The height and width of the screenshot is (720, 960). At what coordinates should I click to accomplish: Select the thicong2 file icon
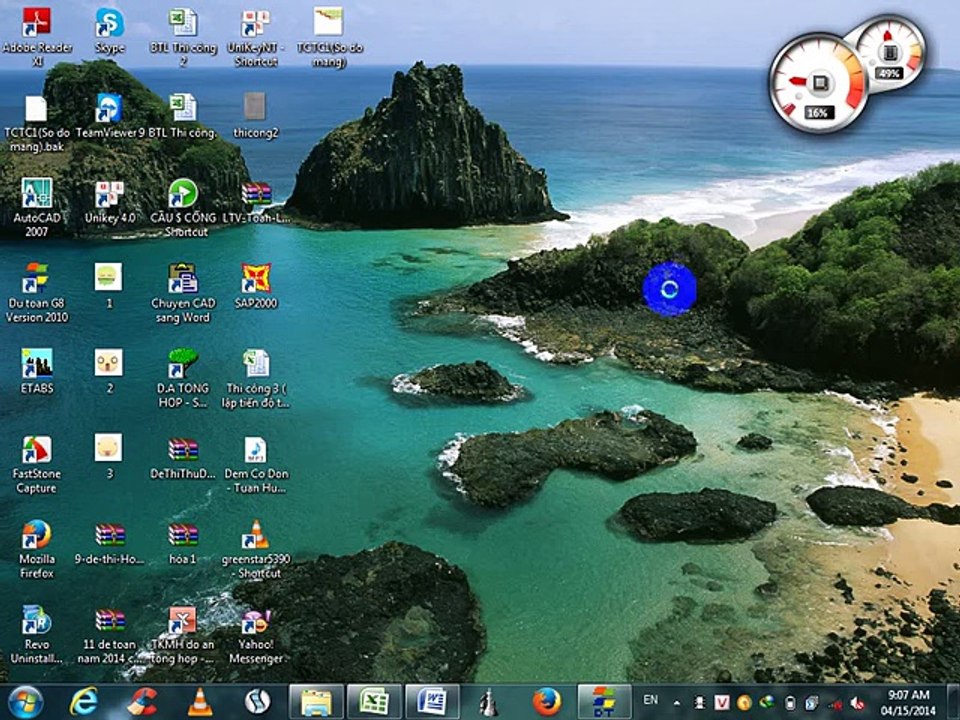[x=255, y=107]
